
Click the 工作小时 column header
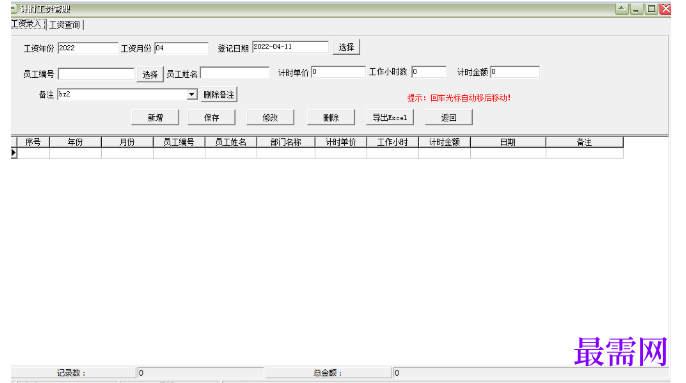pos(392,142)
